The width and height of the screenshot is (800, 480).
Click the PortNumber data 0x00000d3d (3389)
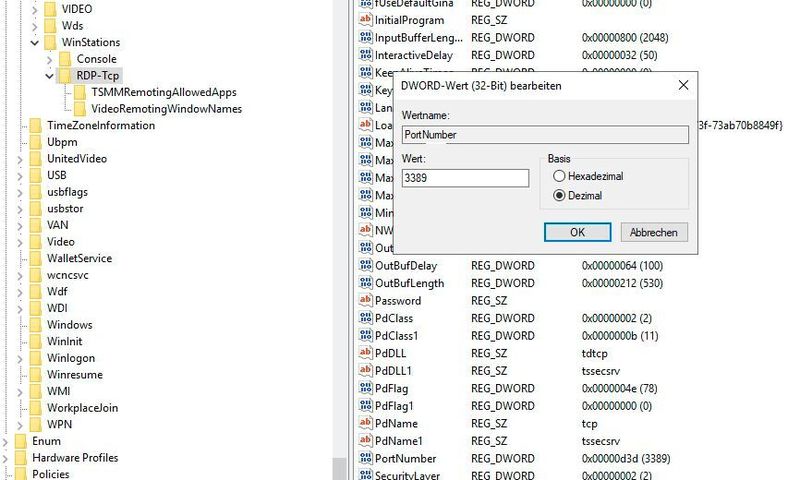coord(626,458)
